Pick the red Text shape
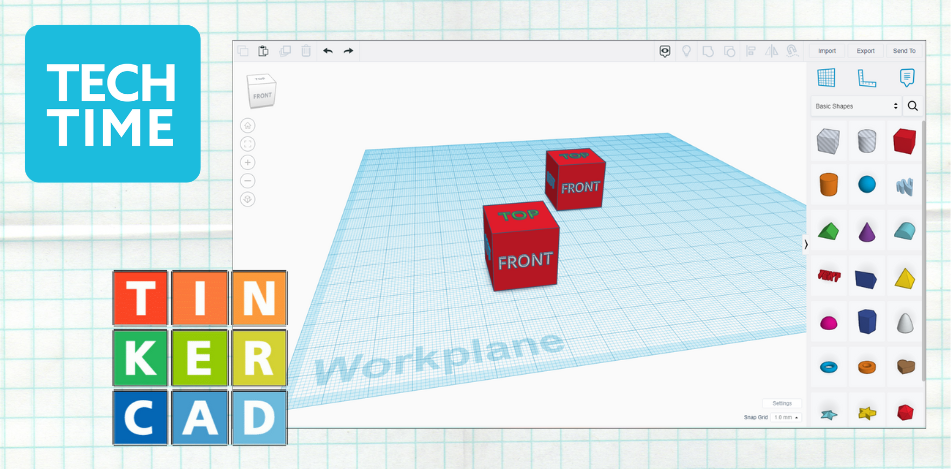Screen dimensions: 951x469 tap(828, 276)
